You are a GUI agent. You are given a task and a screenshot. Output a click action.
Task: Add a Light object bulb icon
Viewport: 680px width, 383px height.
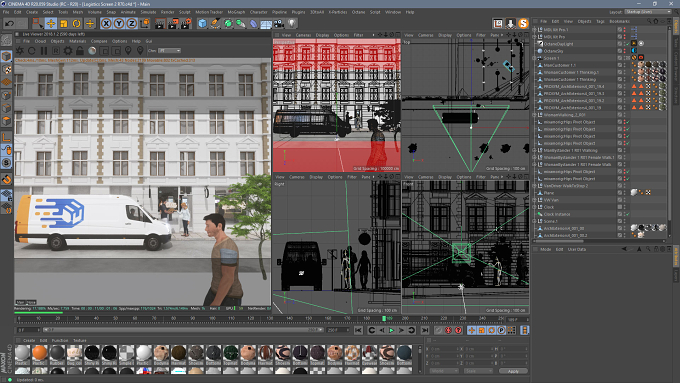pos(292,23)
